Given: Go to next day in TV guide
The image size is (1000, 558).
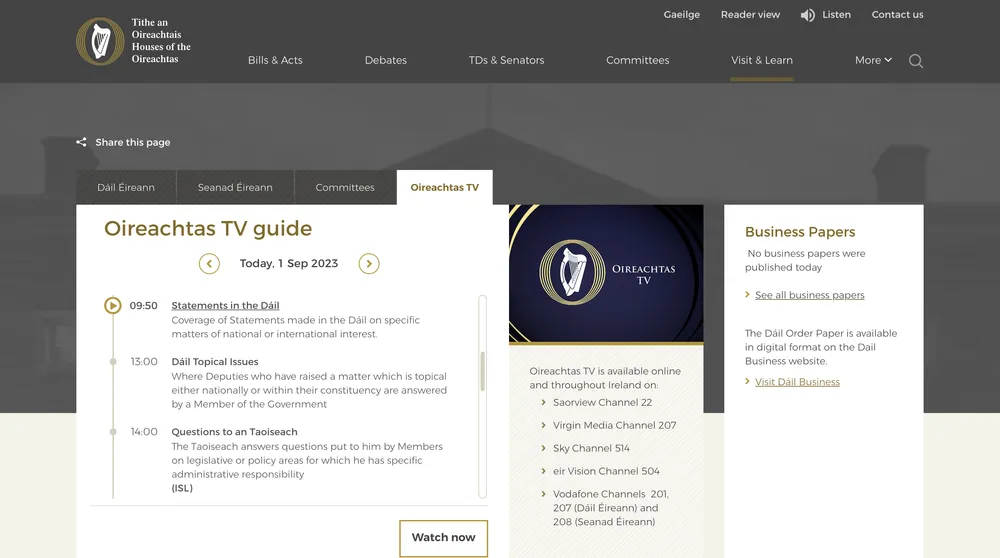Looking at the screenshot, I should click(369, 263).
